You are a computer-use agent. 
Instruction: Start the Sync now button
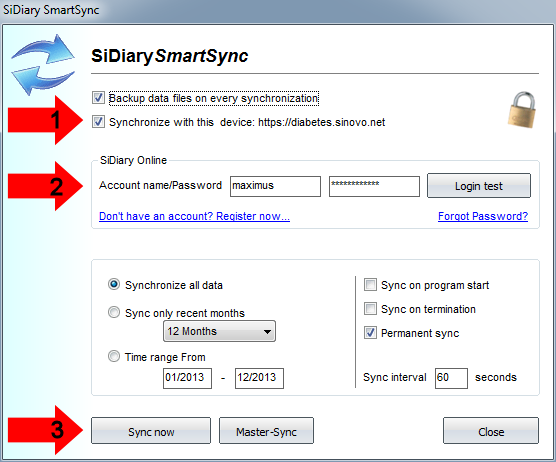pyautogui.click(x=151, y=431)
